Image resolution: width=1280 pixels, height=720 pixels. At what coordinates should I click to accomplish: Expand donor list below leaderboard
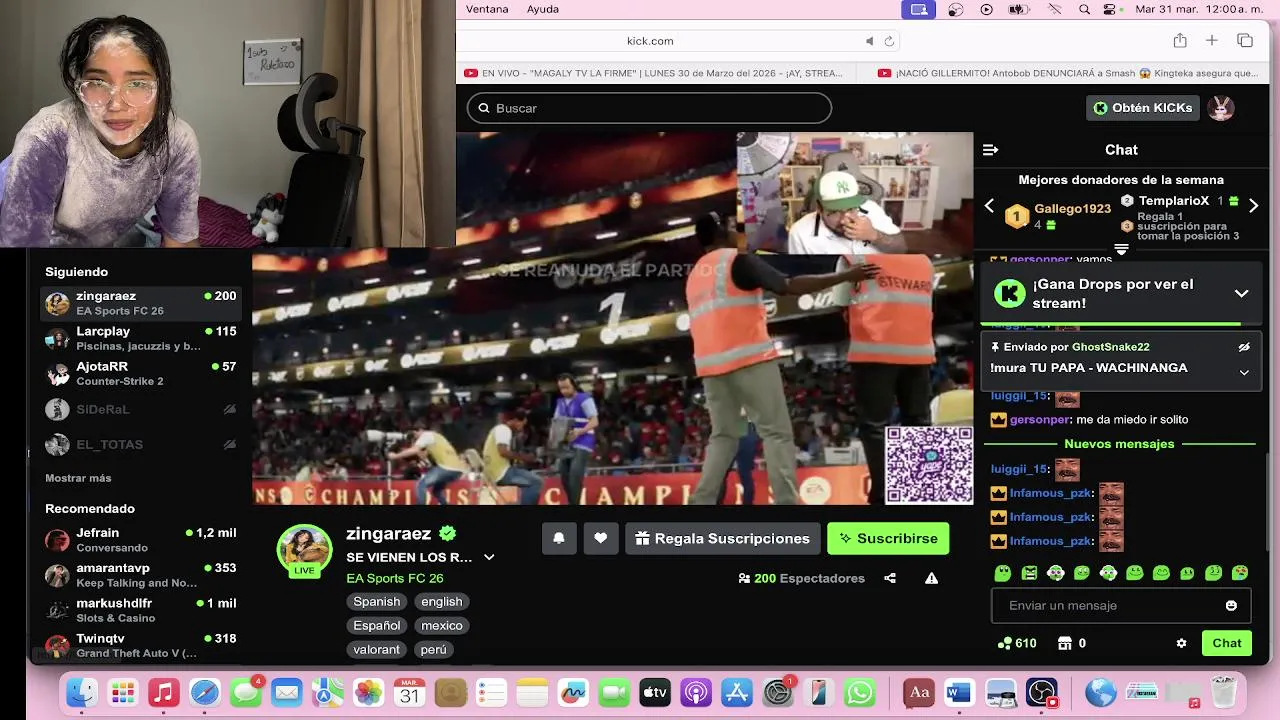point(1121,249)
